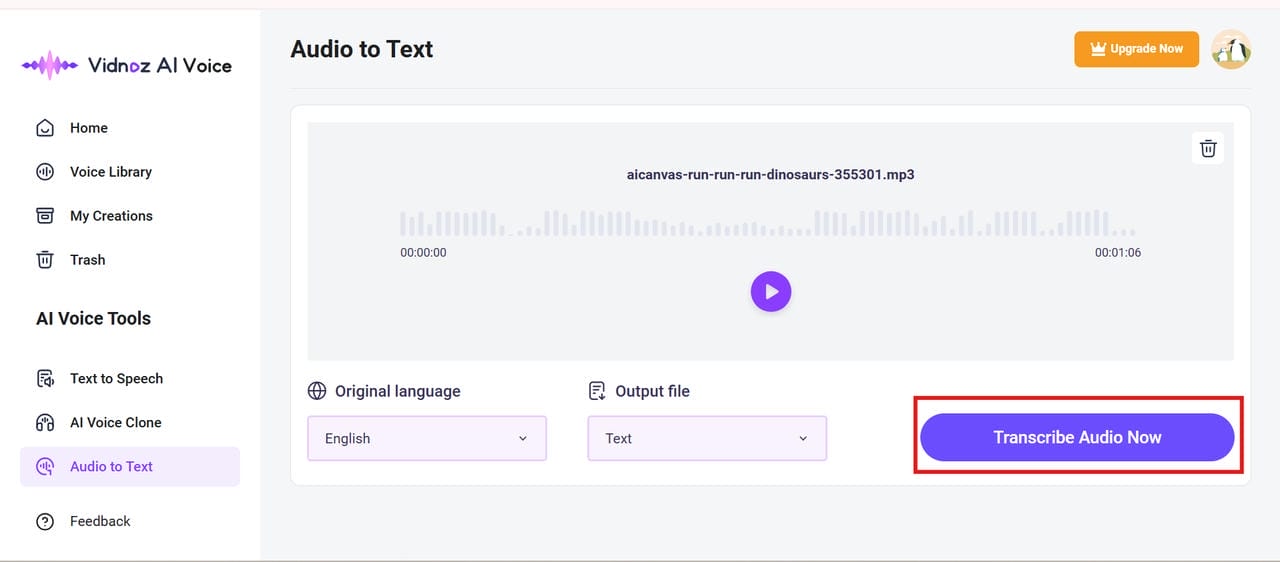The image size is (1280, 562).
Task: Click the AI Voice Tools section heading
Action: pos(93,319)
